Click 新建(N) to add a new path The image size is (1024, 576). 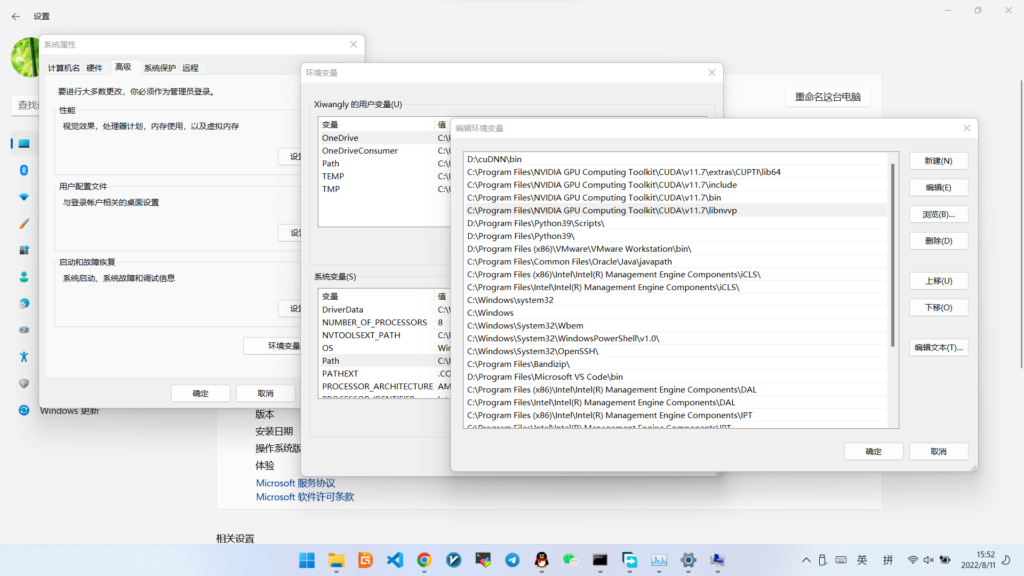point(938,161)
